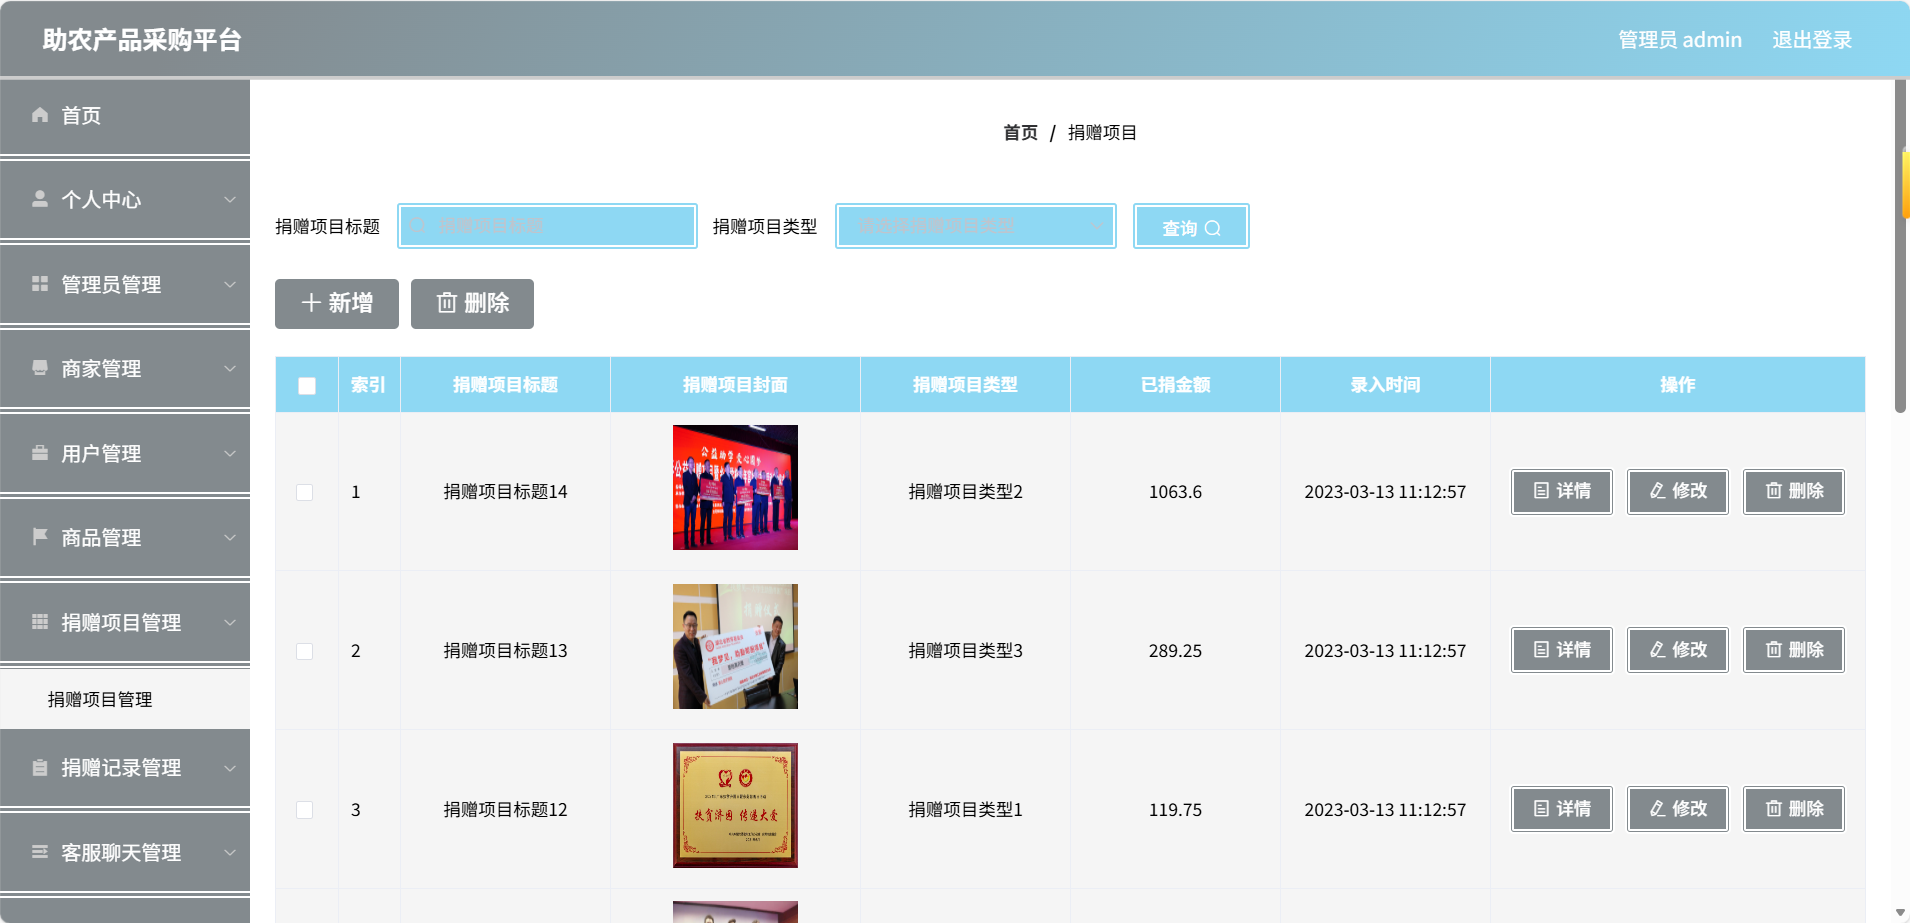Click the 捐赠项目标题 search input field

tap(547, 226)
